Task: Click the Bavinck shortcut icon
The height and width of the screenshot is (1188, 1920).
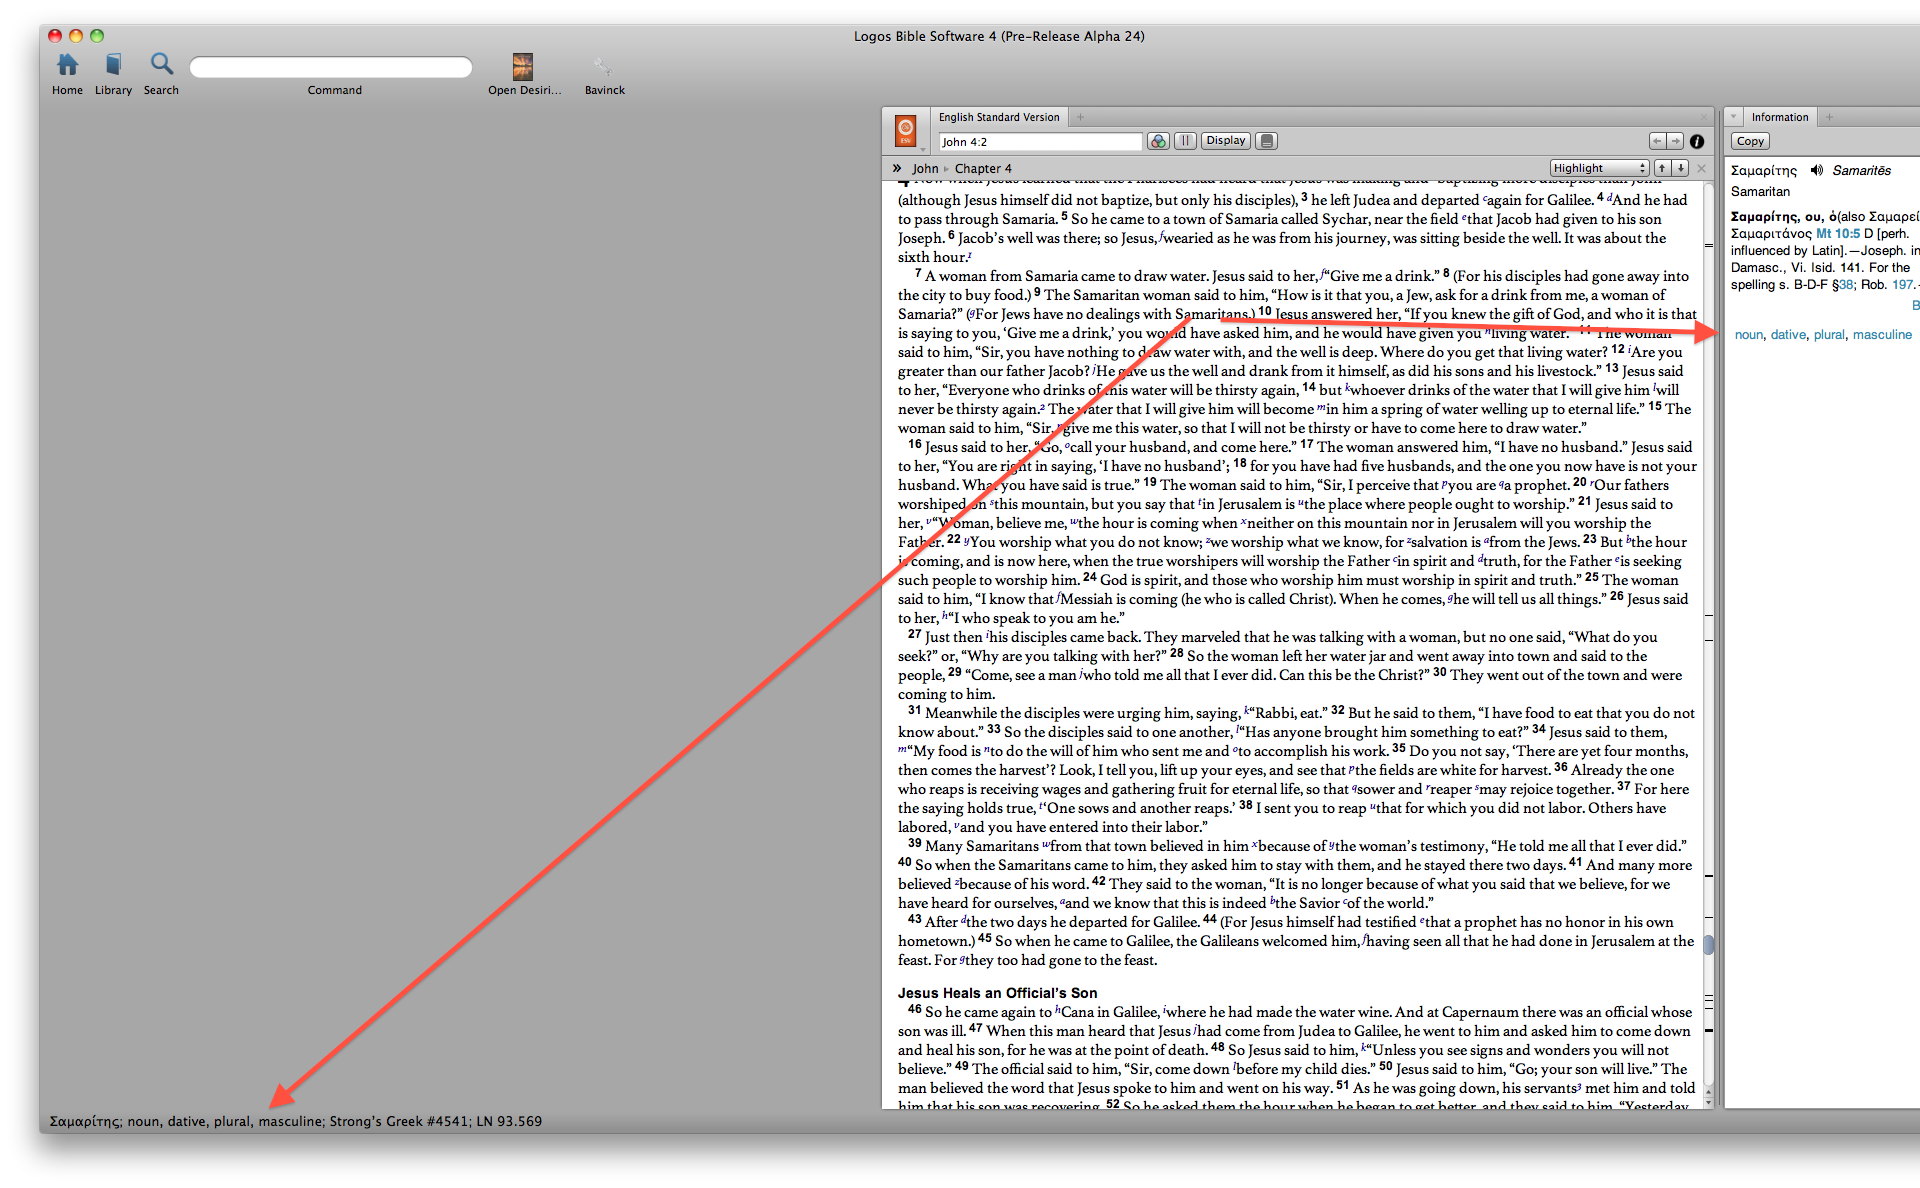Action: tap(603, 67)
